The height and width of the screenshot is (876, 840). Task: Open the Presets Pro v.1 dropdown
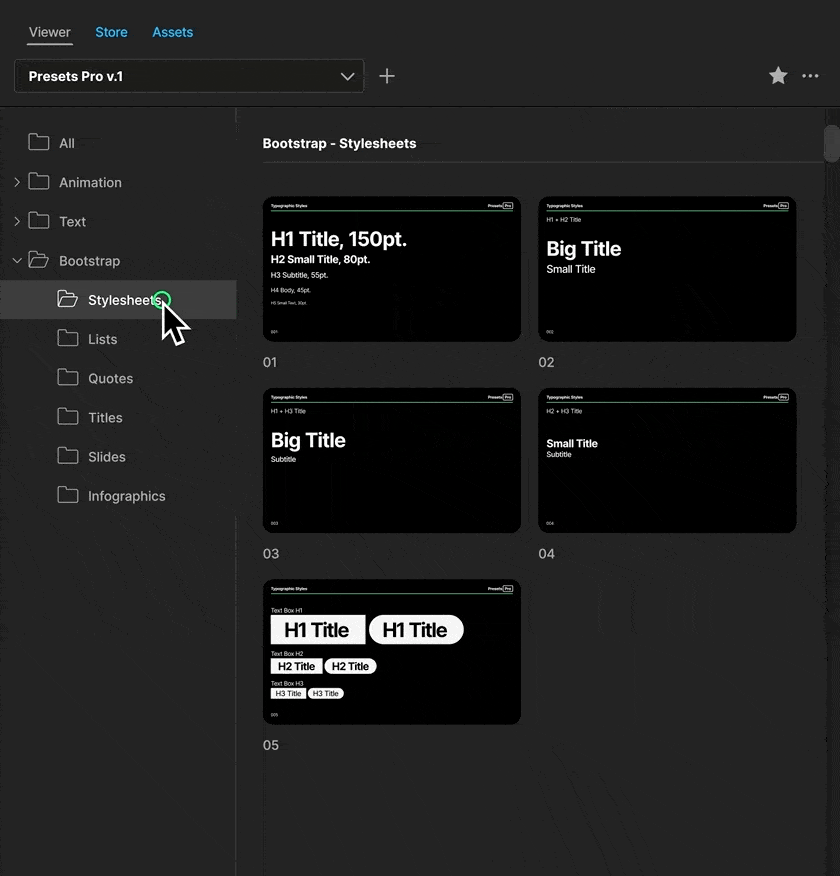[x=189, y=76]
